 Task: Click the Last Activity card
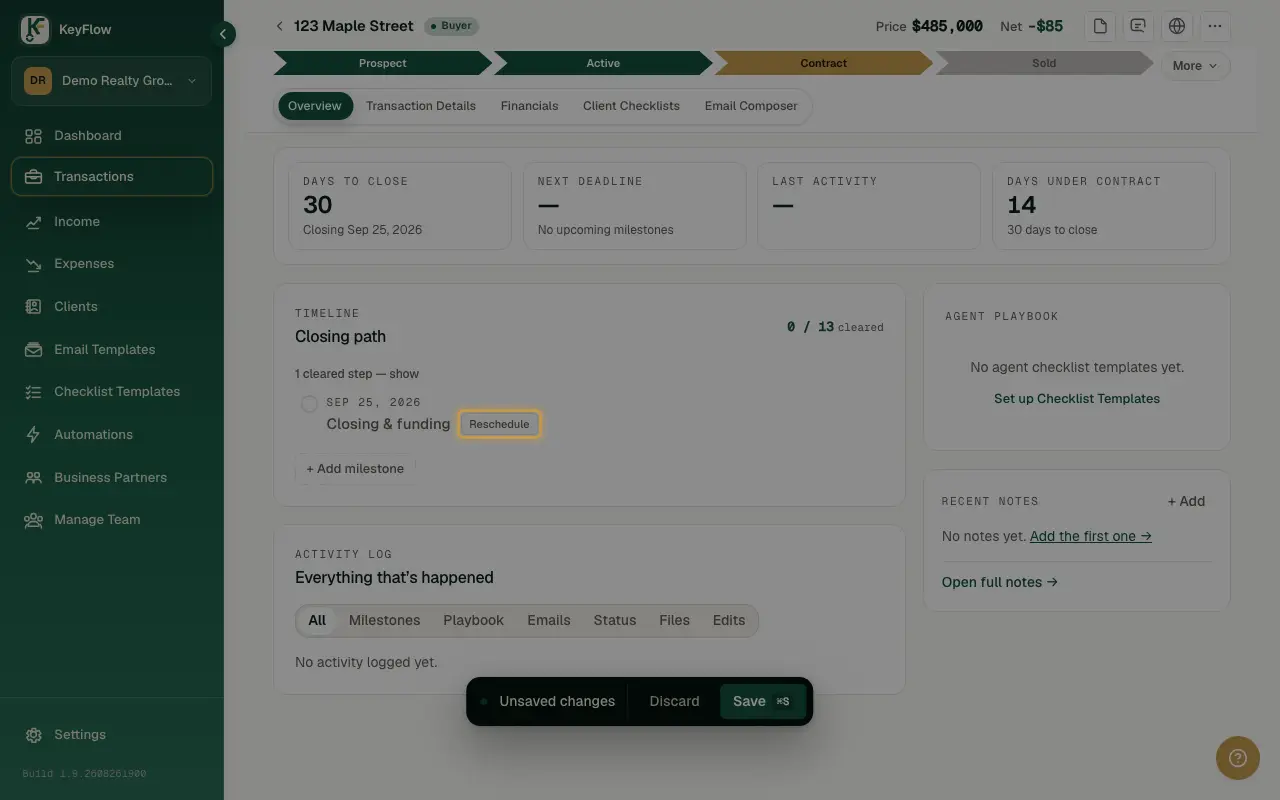click(869, 206)
